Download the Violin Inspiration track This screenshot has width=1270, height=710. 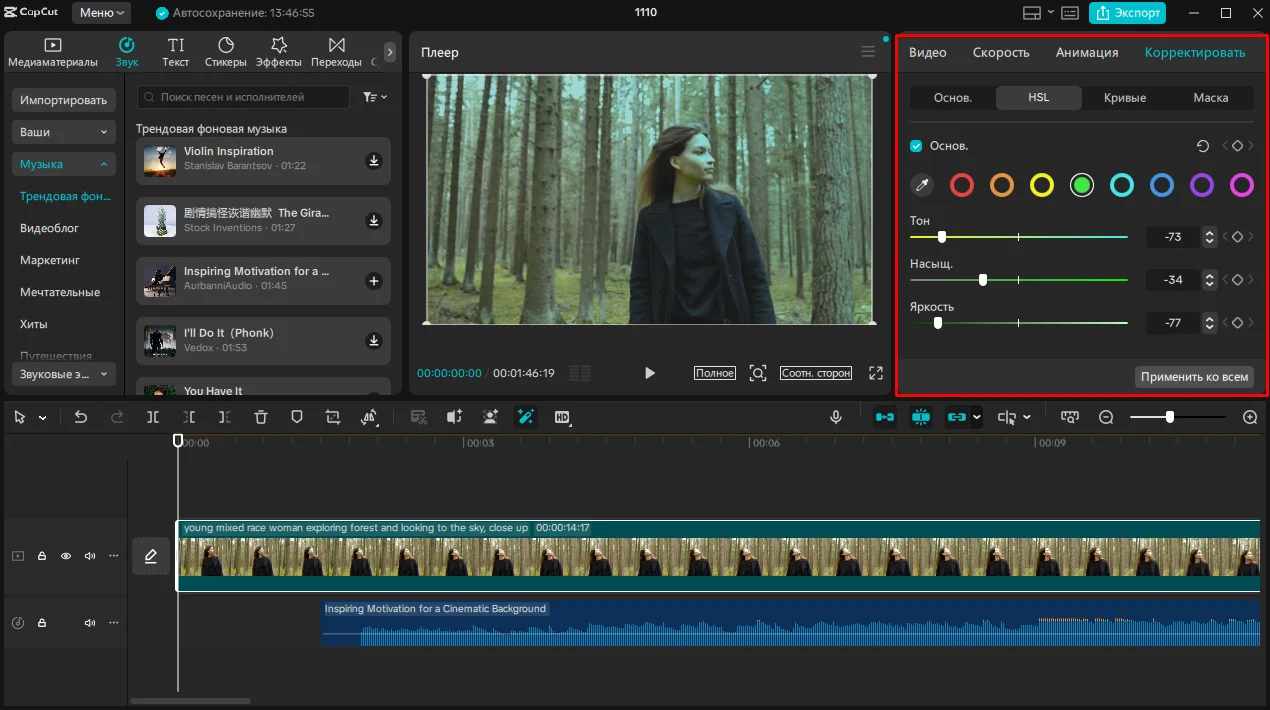374,161
